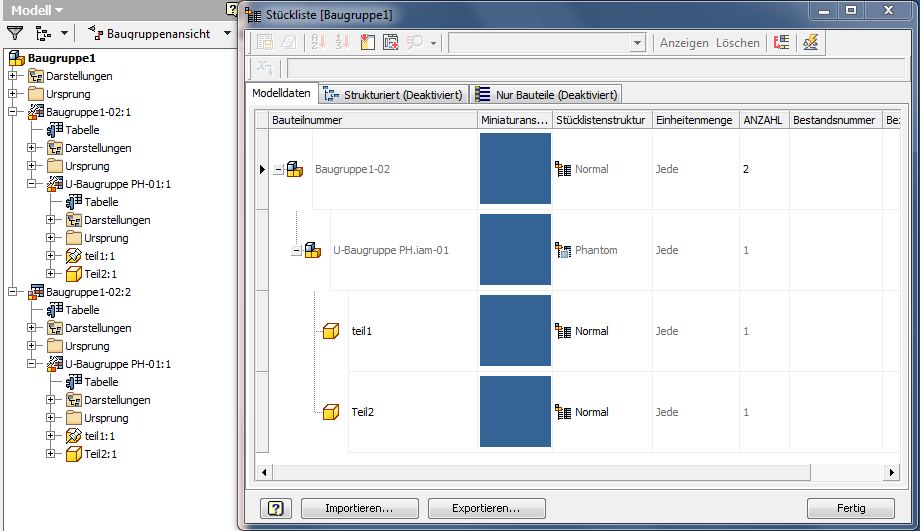Switch to Nur Bauteile (Deaktiviert) tab
The height and width of the screenshot is (531, 920).
pyautogui.click(x=546, y=94)
